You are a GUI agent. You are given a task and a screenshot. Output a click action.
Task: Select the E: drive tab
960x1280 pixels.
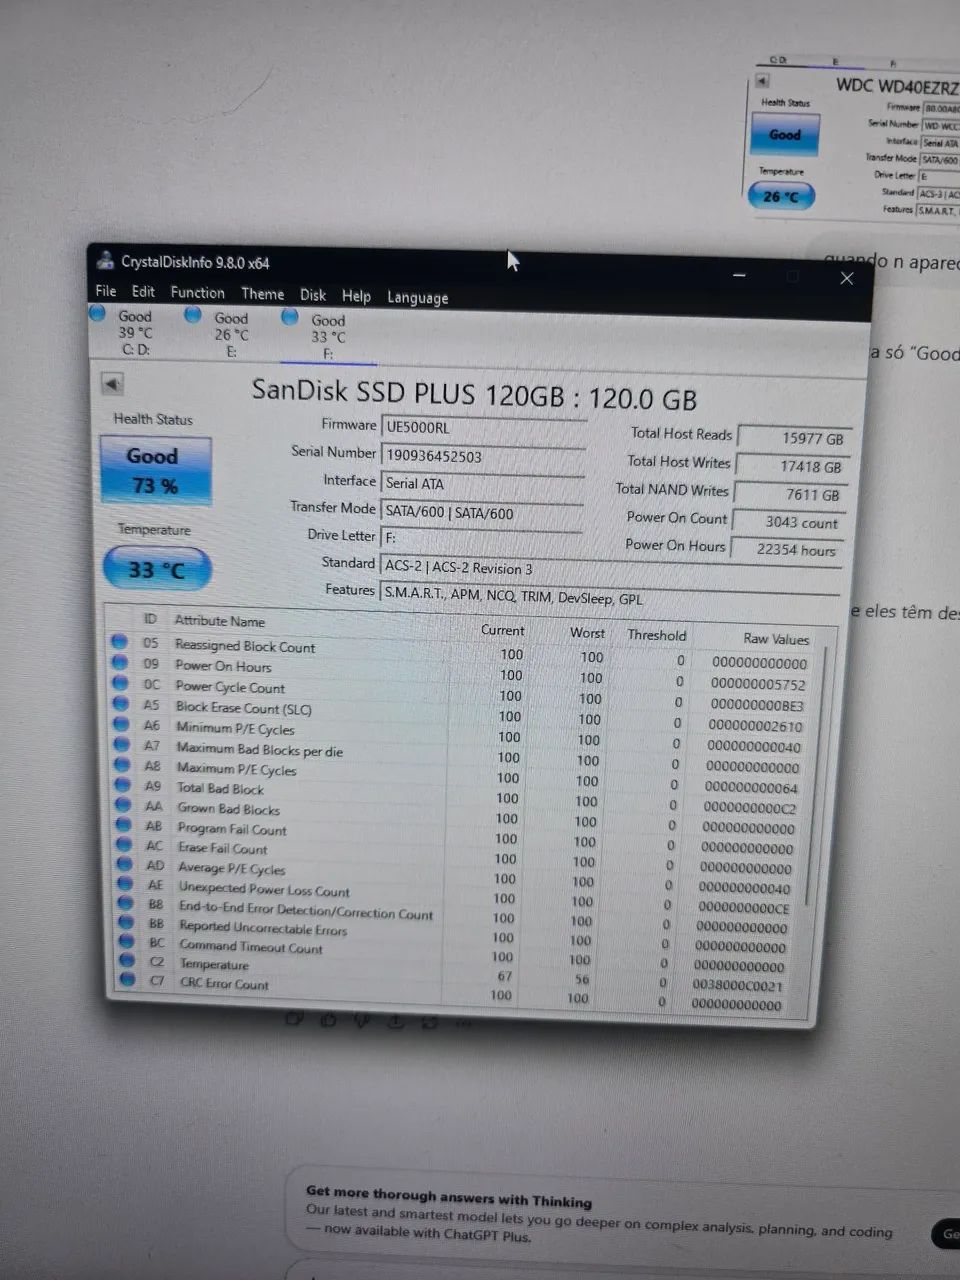pyautogui.click(x=231, y=334)
